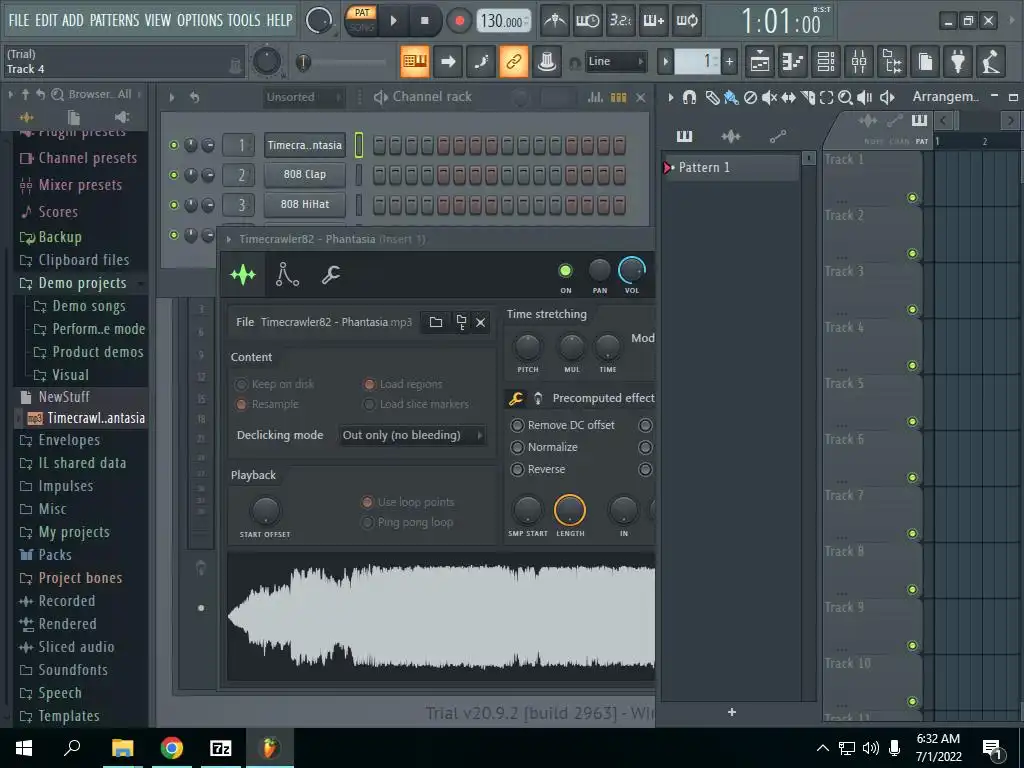
Task: Select the delete tool in the Playlist
Action: (750, 98)
